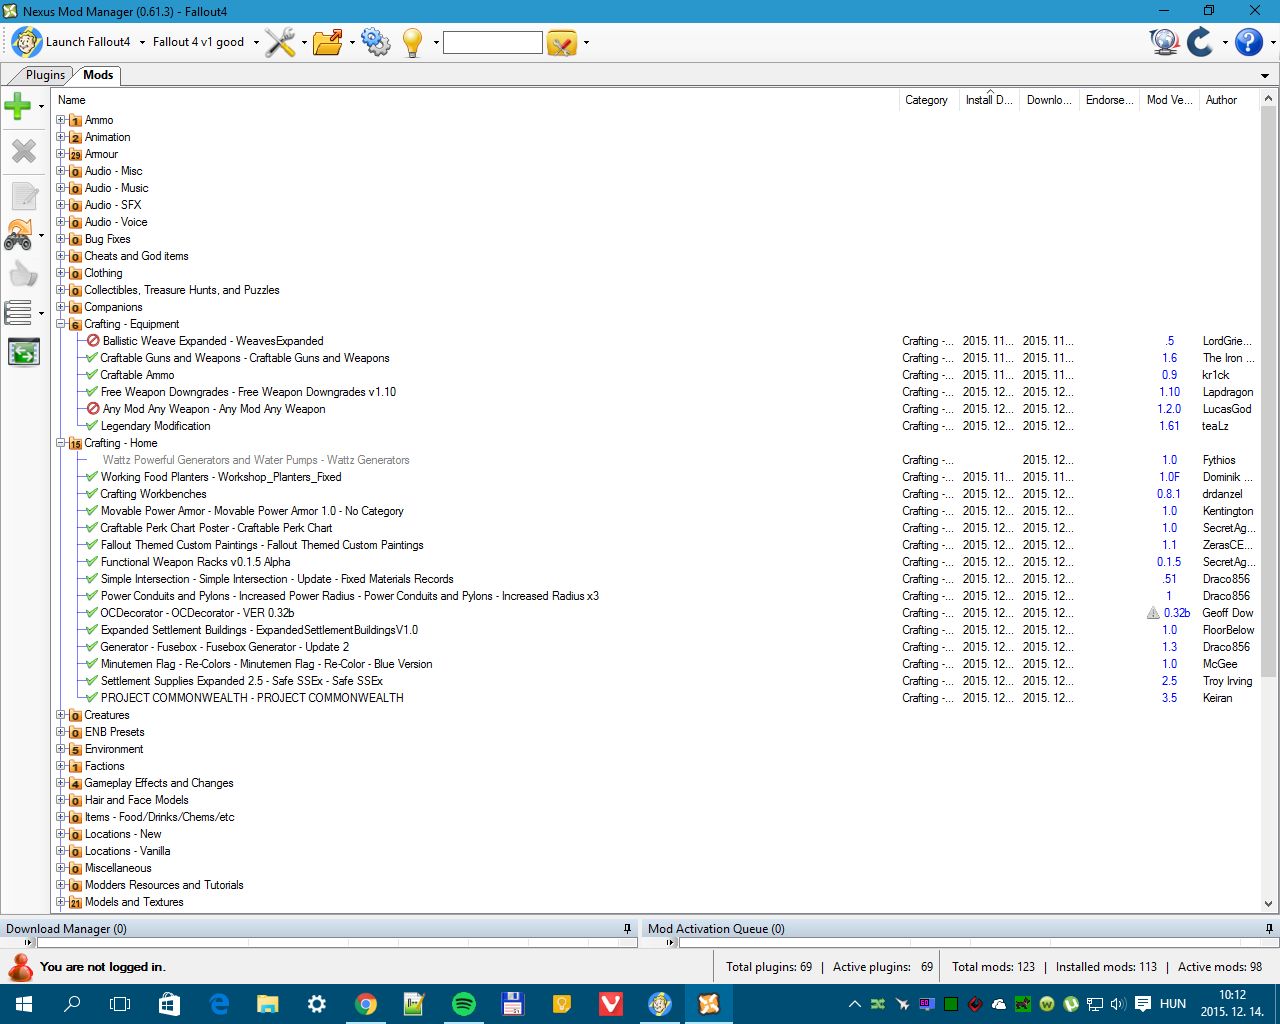This screenshot has height=1024, width=1280.
Task: Click the grey X delete mod icon
Action: tap(23, 151)
